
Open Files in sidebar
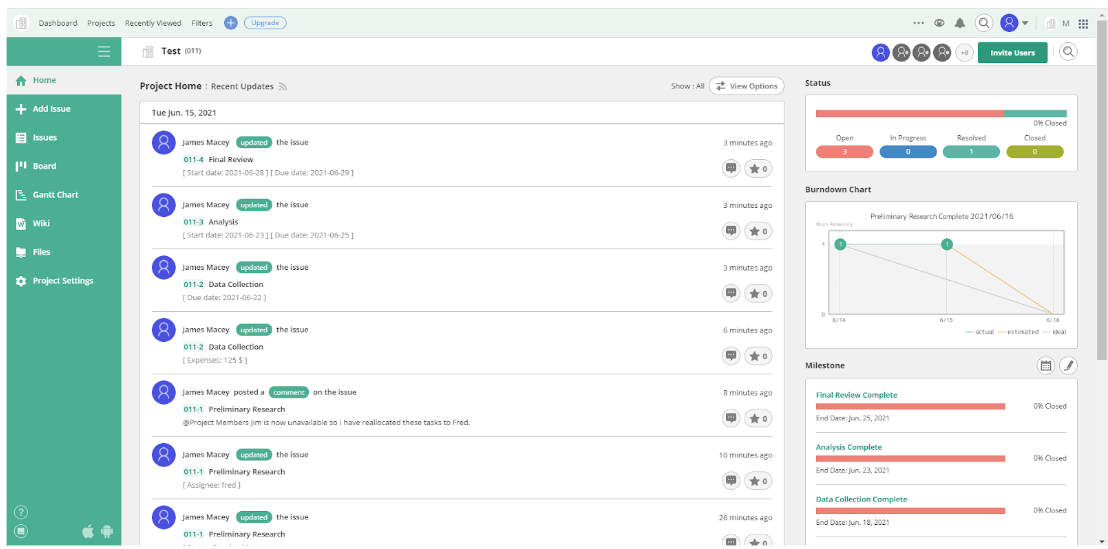tap(64, 252)
